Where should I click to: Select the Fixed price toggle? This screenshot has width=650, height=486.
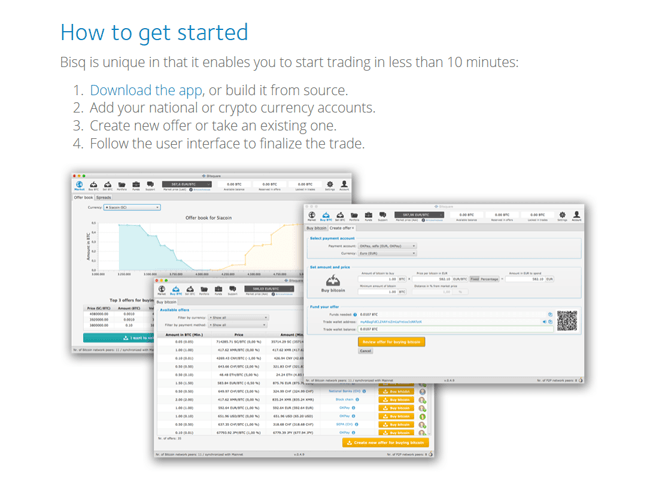coord(476,278)
